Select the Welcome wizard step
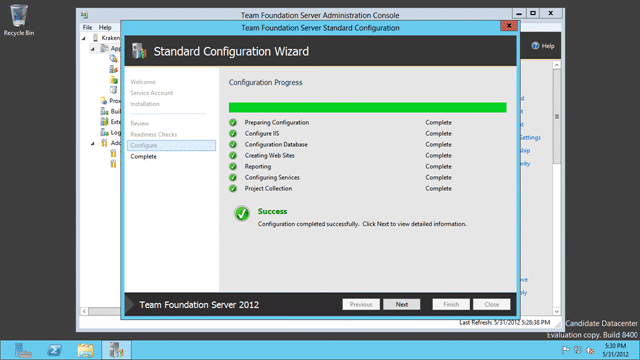The image size is (640, 360). point(143,82)
